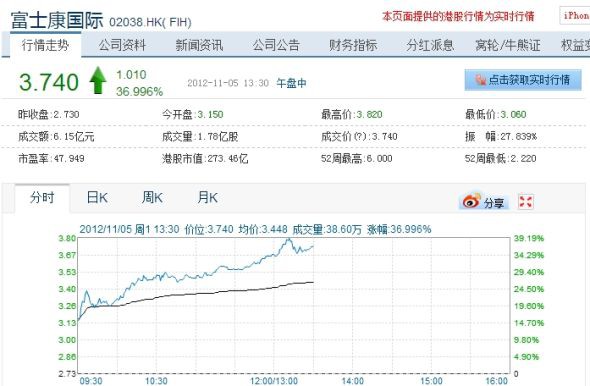Select the 财务指标 tab
The image size is (590, 386).
(x=353, y=46)
